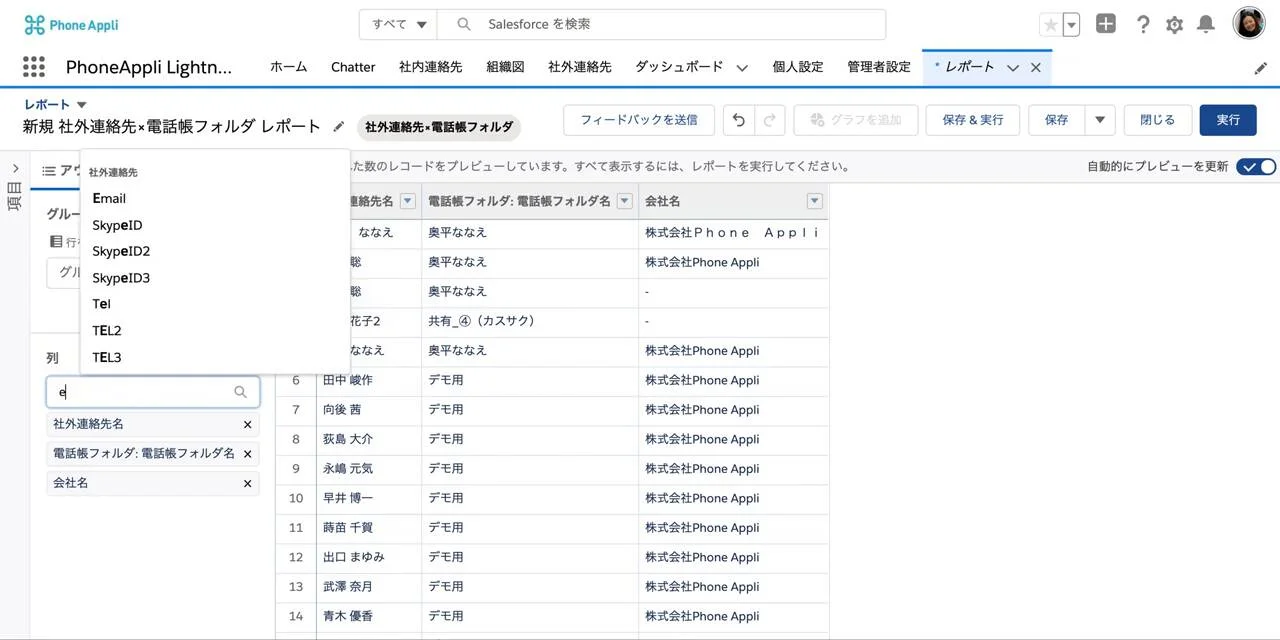The height and width of the screenshot is (640, 1280).
Task: Click the 社外連絡先×電話帳フォルダ report type badge
Action: (x=439, y=127)
